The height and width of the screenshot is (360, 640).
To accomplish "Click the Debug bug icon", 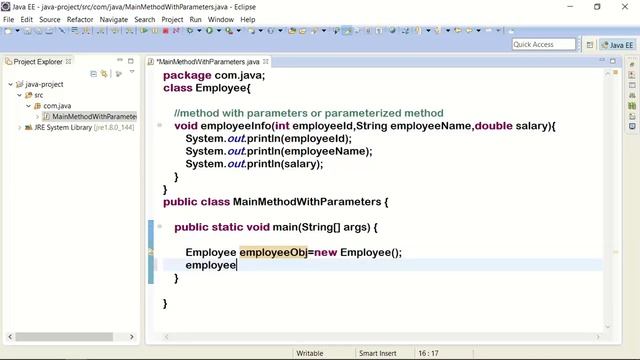I will [190, 31].
